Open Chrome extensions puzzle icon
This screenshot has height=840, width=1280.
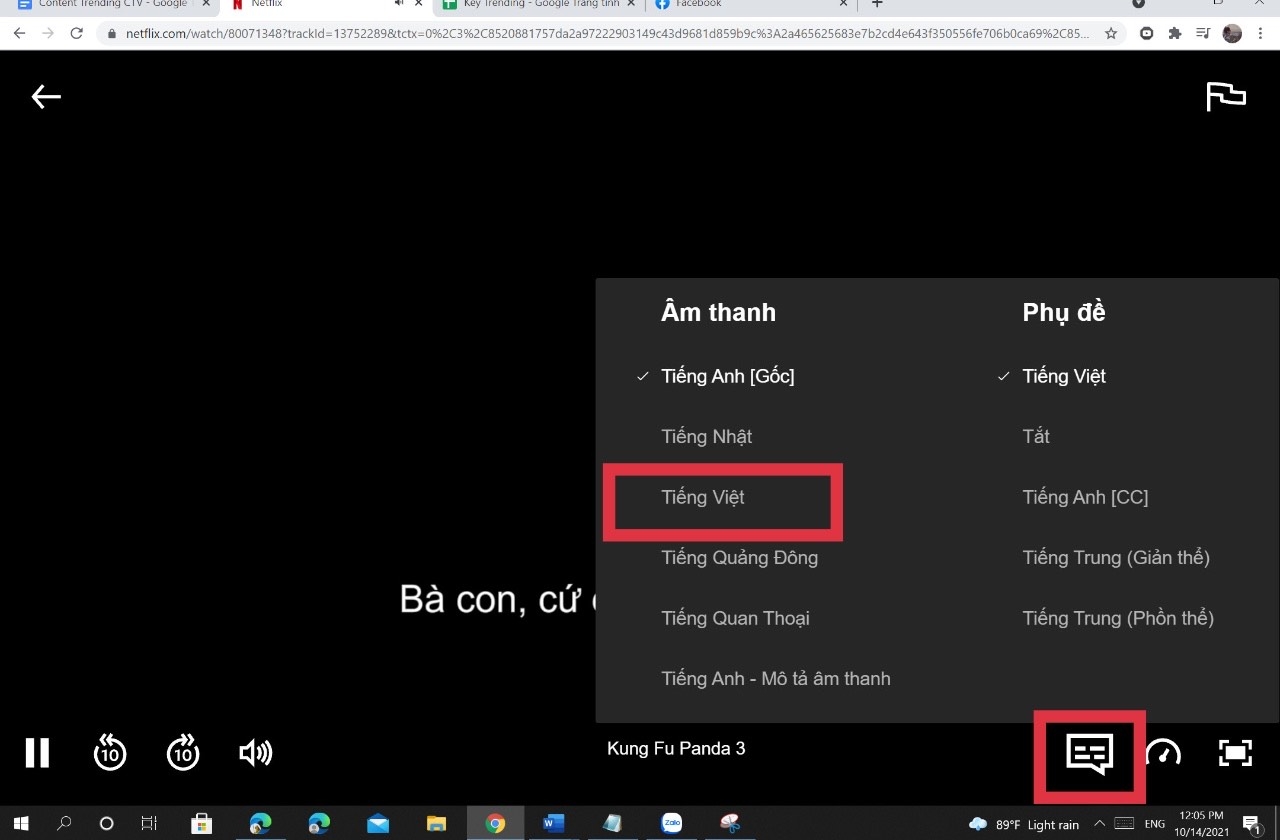pyautogui.click(x=1175, y=33)
